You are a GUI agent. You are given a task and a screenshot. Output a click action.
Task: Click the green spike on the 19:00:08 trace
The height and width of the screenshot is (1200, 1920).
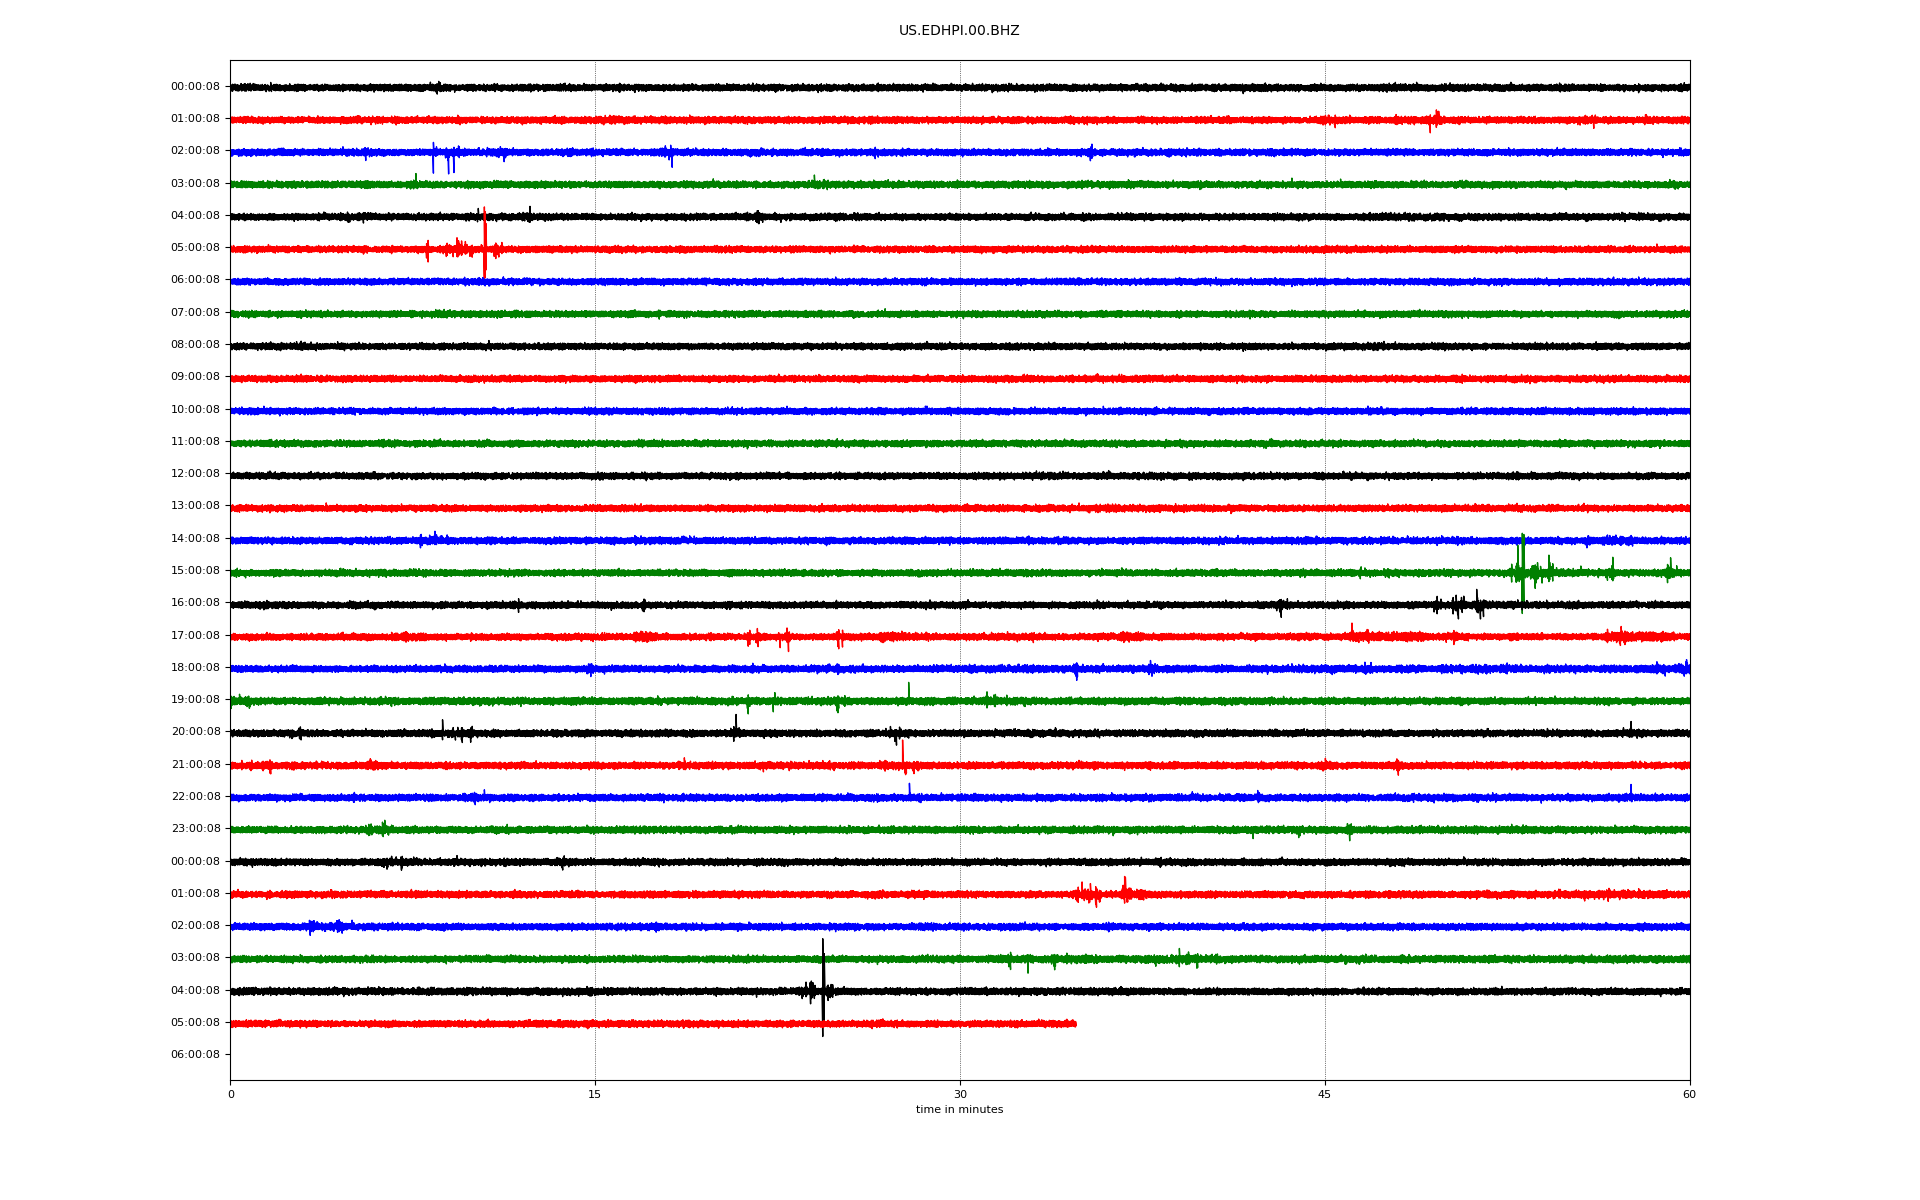click(908, 691)
